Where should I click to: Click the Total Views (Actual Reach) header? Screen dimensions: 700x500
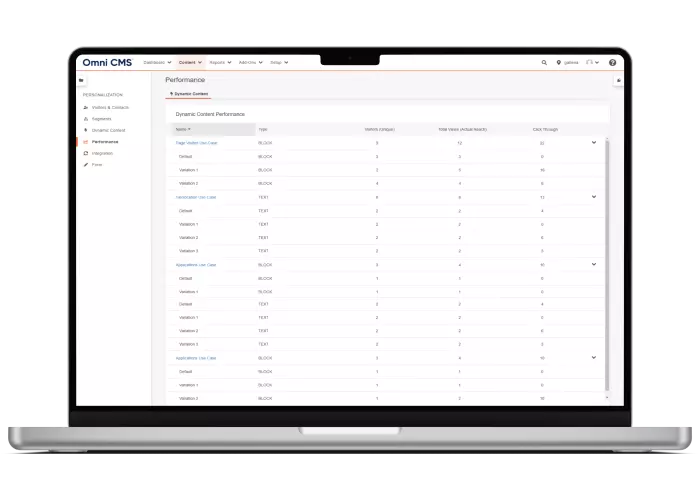pyautogui.click(x=462, y=129)
